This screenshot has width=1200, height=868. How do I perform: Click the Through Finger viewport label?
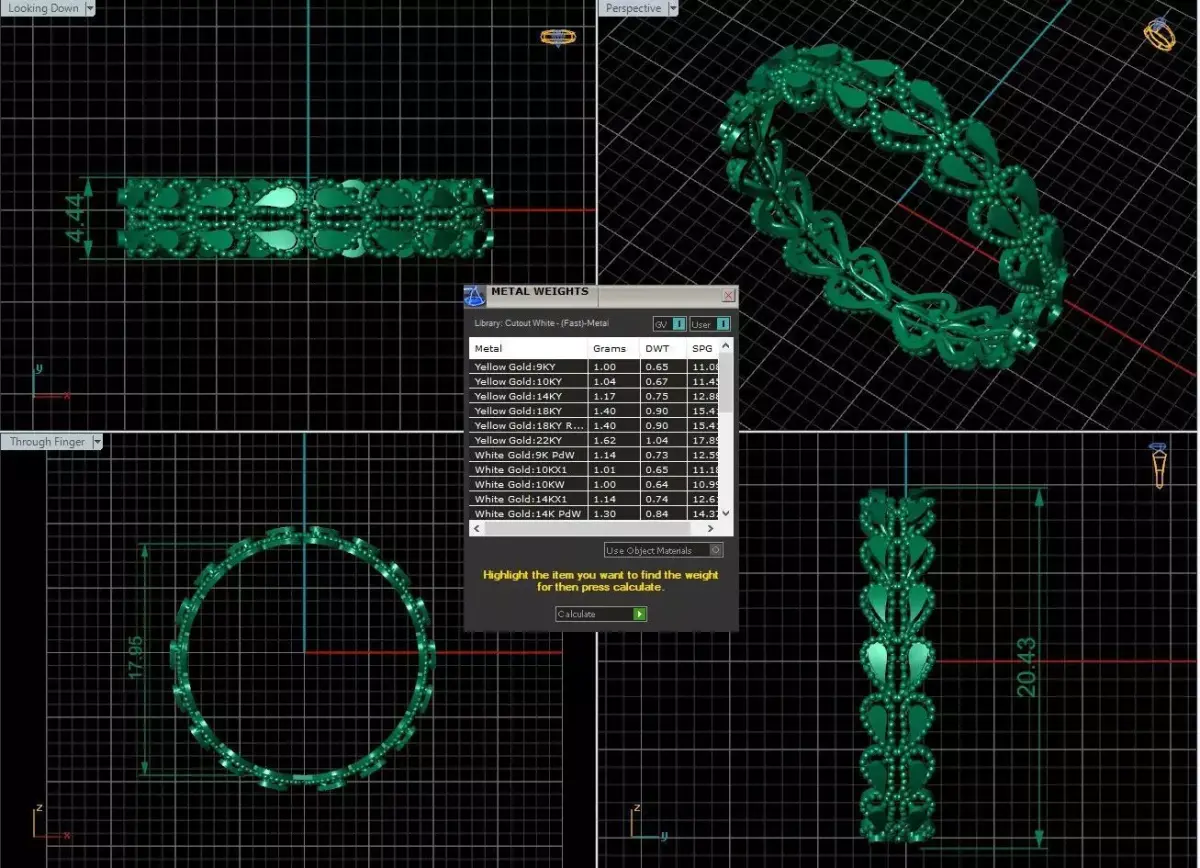47,441
